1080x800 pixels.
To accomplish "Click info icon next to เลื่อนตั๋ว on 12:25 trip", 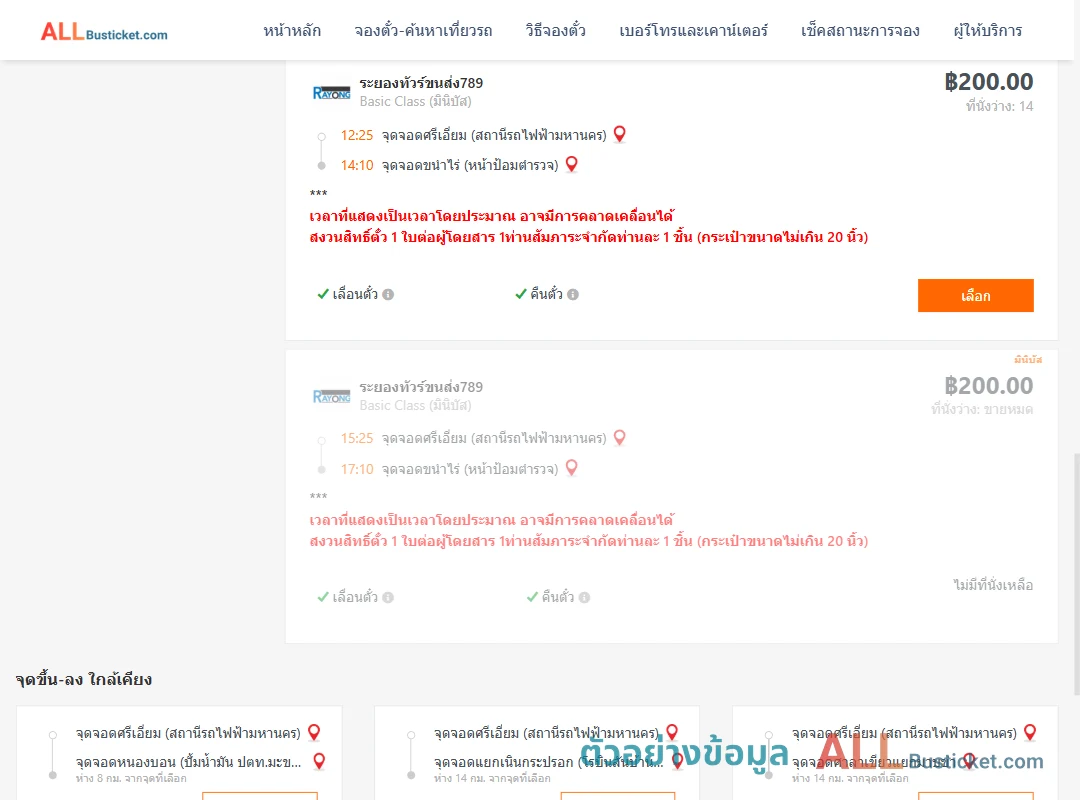I will point(388,294).
